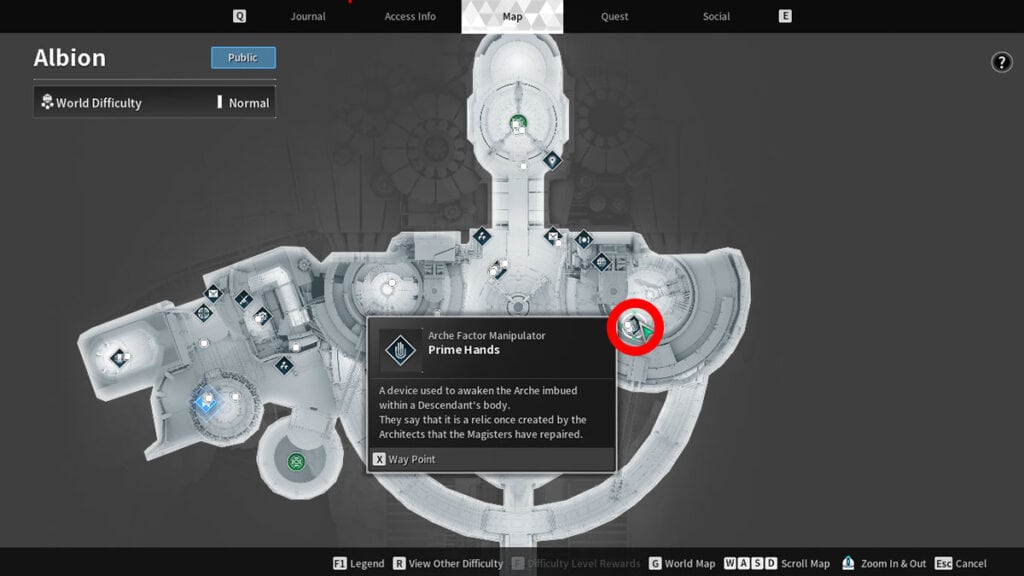Click the Public session button
The width and height of the screenshot is (1024, 576).
tap(243, 57)
